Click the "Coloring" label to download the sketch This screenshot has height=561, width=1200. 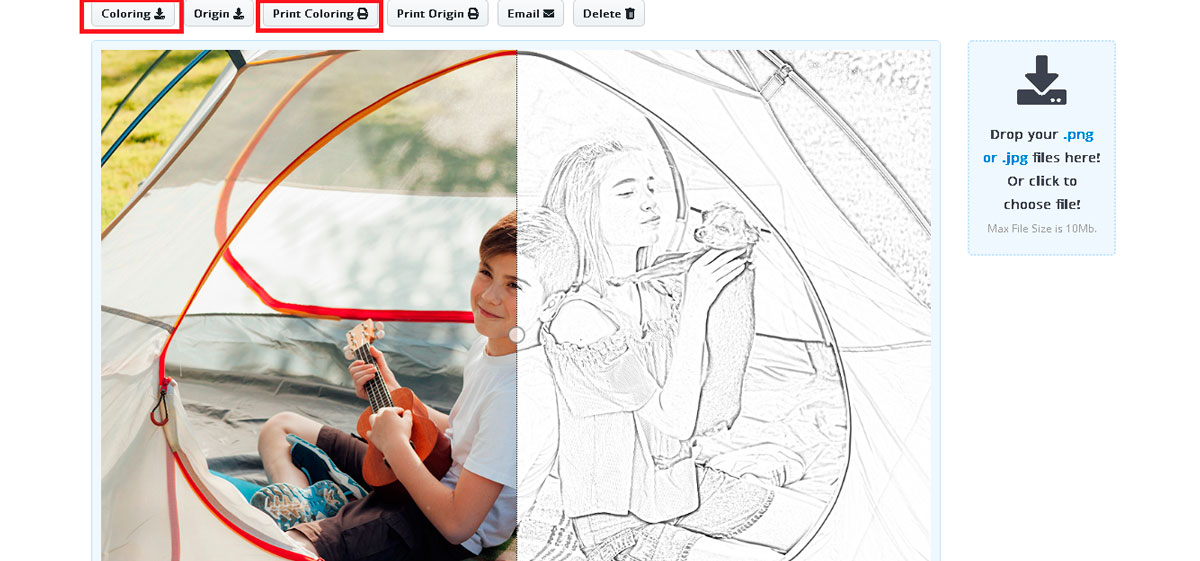click(126, 14)
